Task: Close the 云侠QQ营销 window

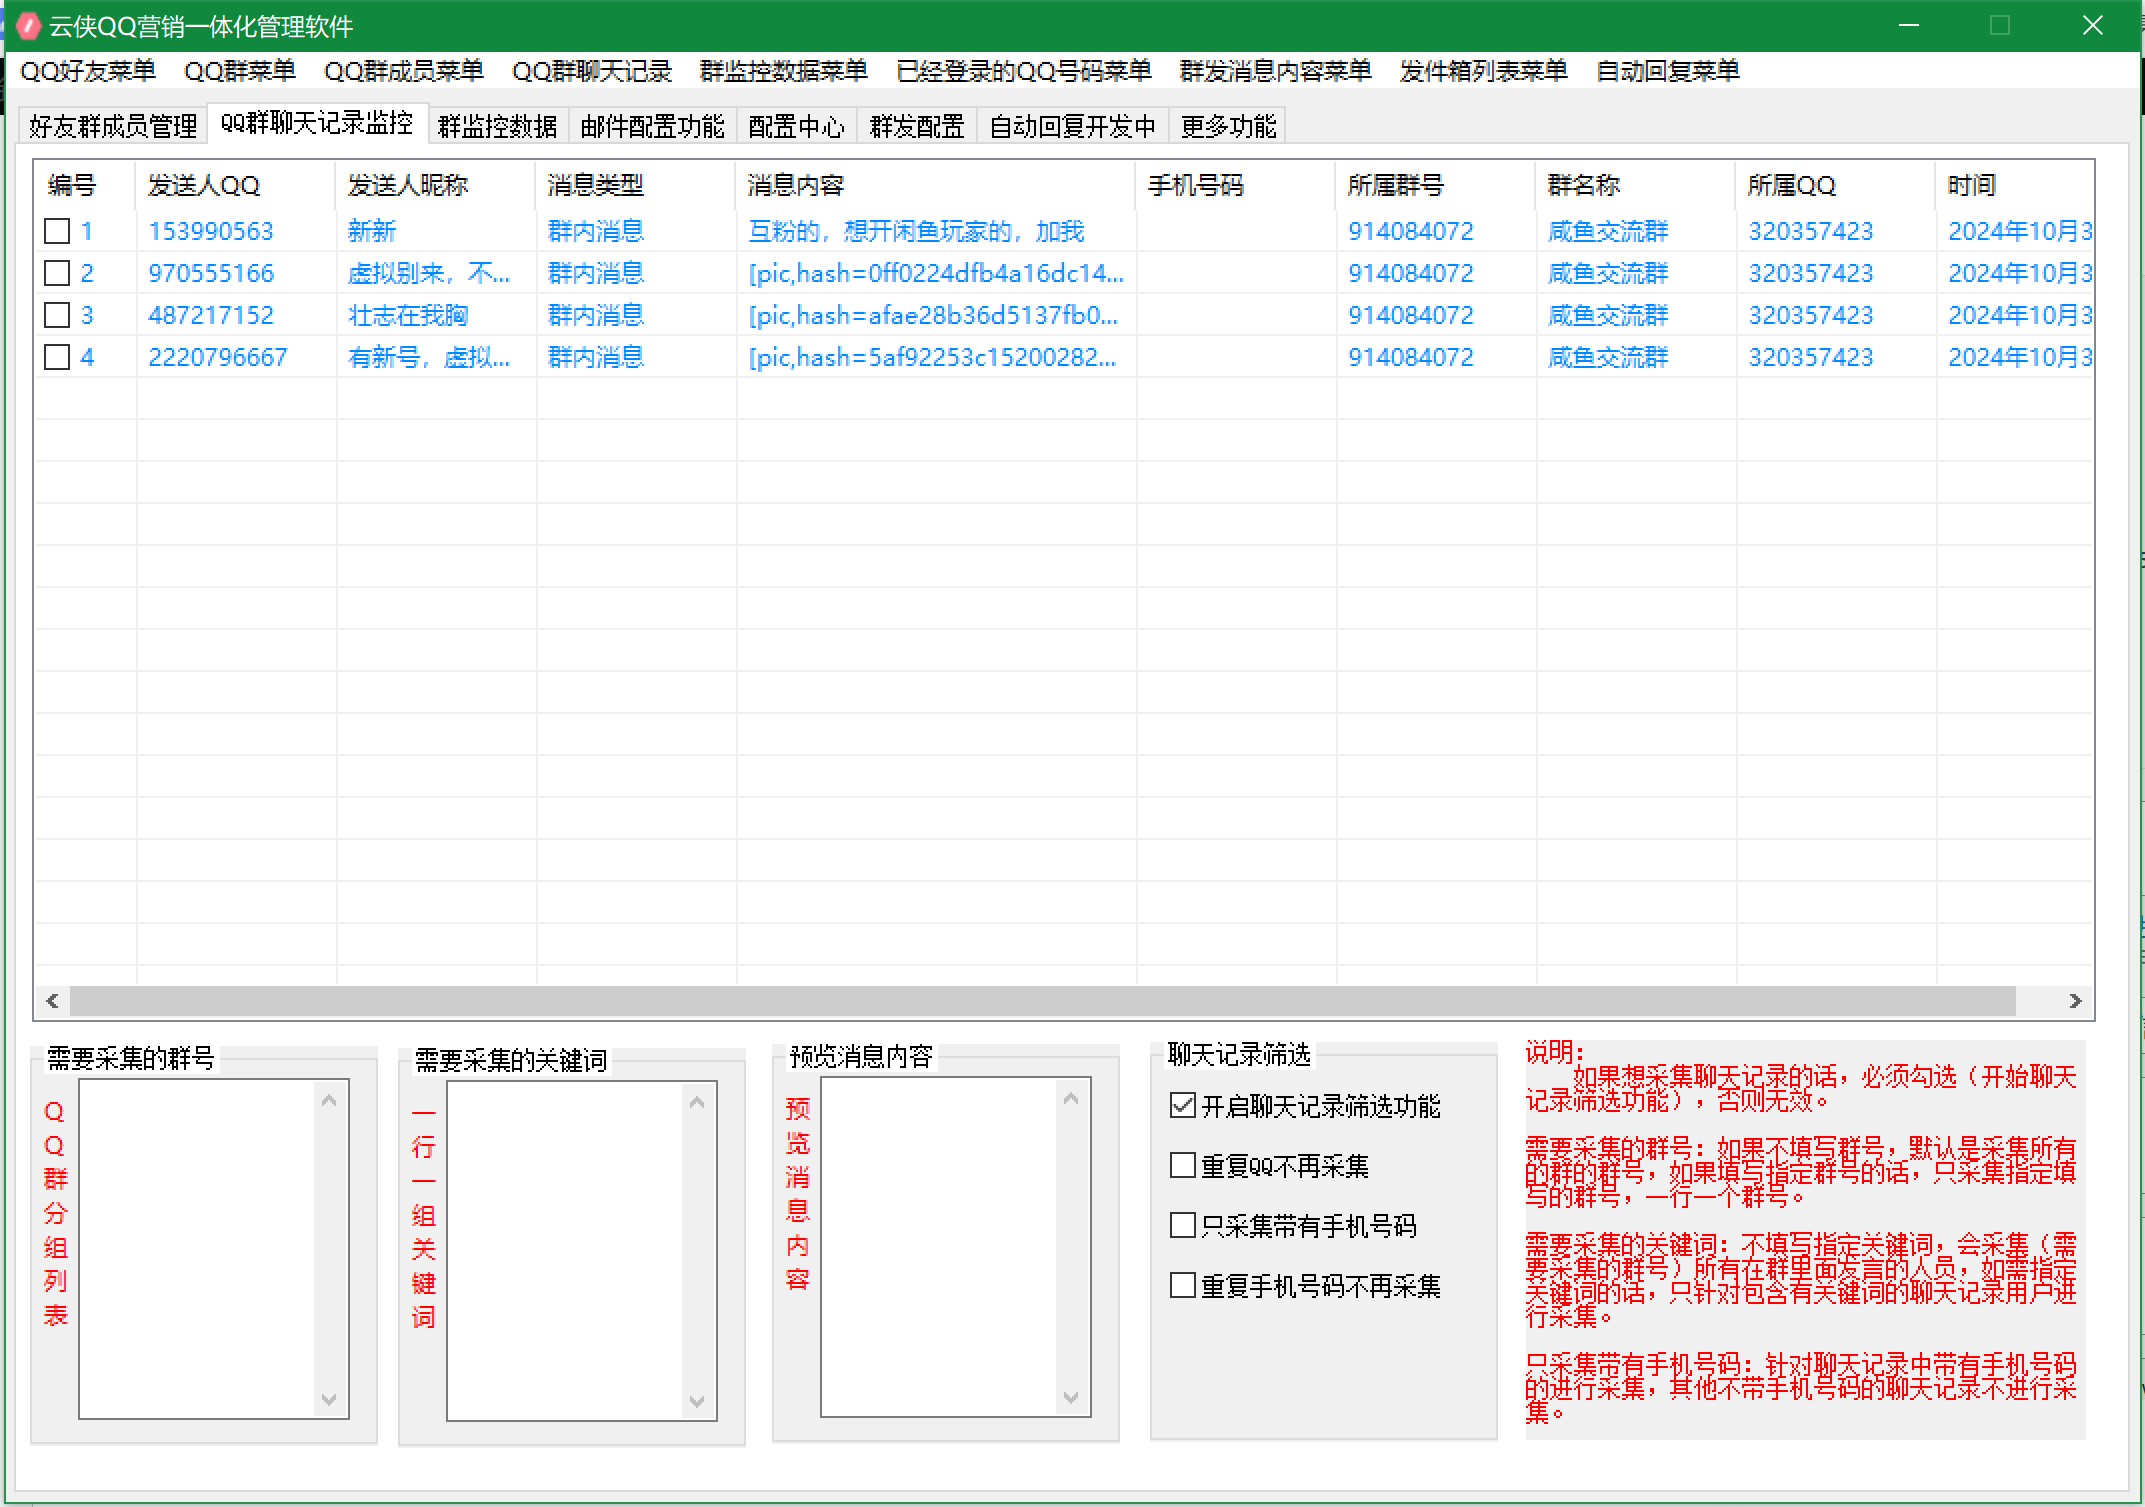Action: [x=2093, y=26]
